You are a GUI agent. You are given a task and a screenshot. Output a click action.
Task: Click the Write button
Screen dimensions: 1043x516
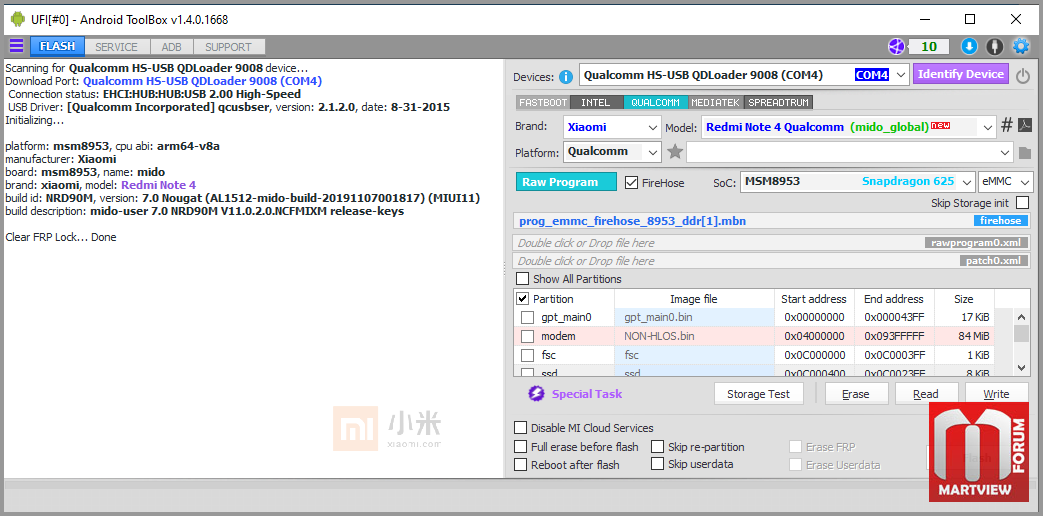[x=996, y=394]
